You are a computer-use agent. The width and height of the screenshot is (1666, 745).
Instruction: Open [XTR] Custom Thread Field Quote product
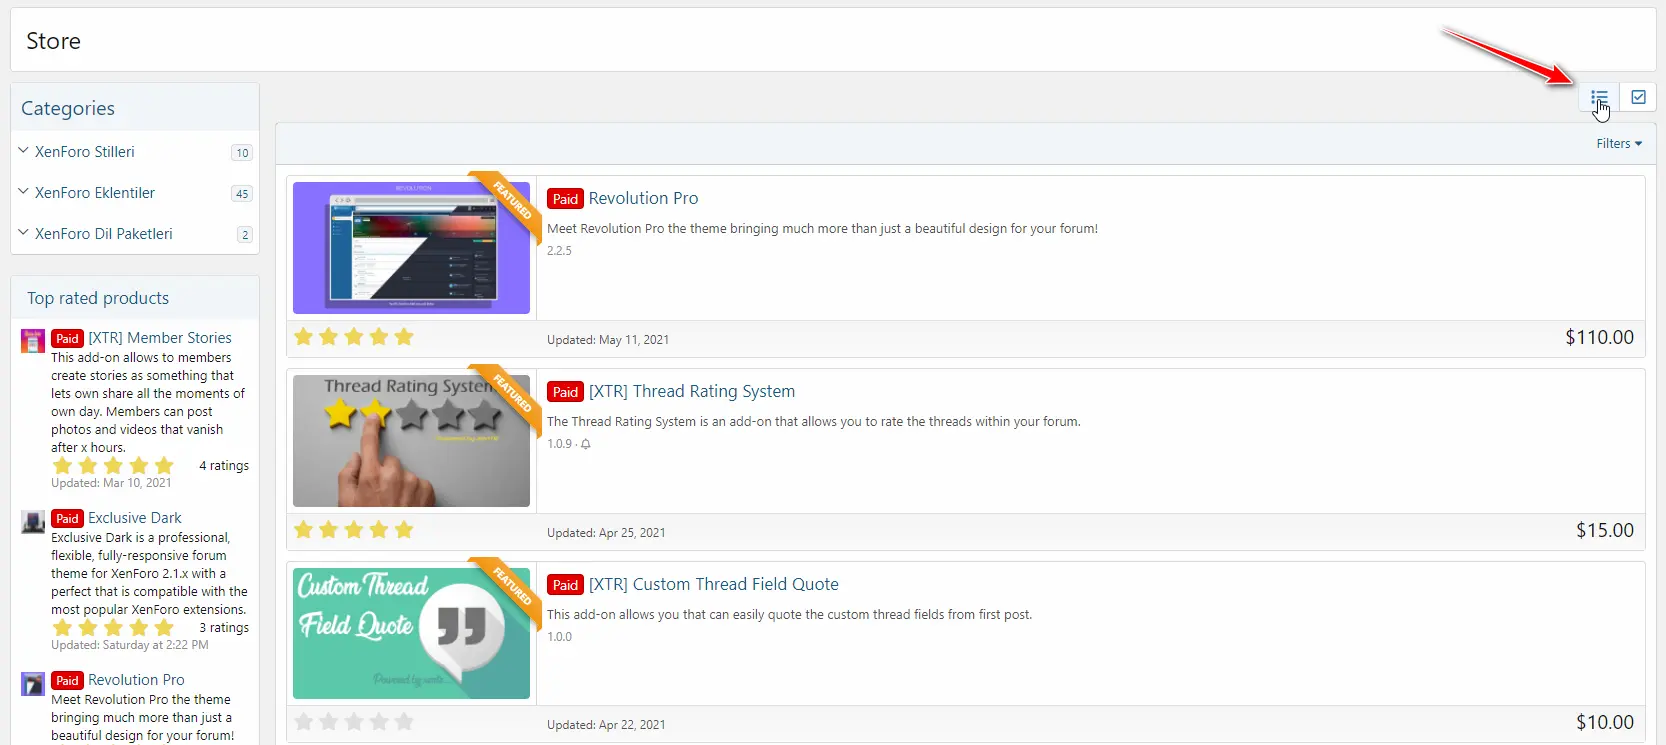coord(713,584)
